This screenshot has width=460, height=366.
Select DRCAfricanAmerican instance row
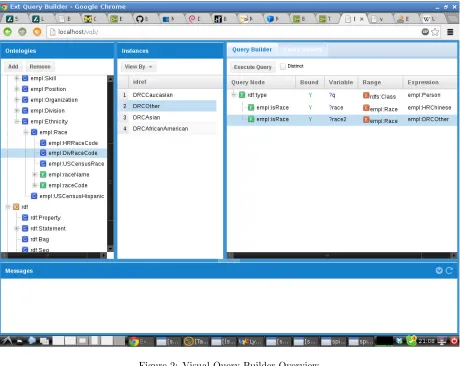(x=168, y=129)
